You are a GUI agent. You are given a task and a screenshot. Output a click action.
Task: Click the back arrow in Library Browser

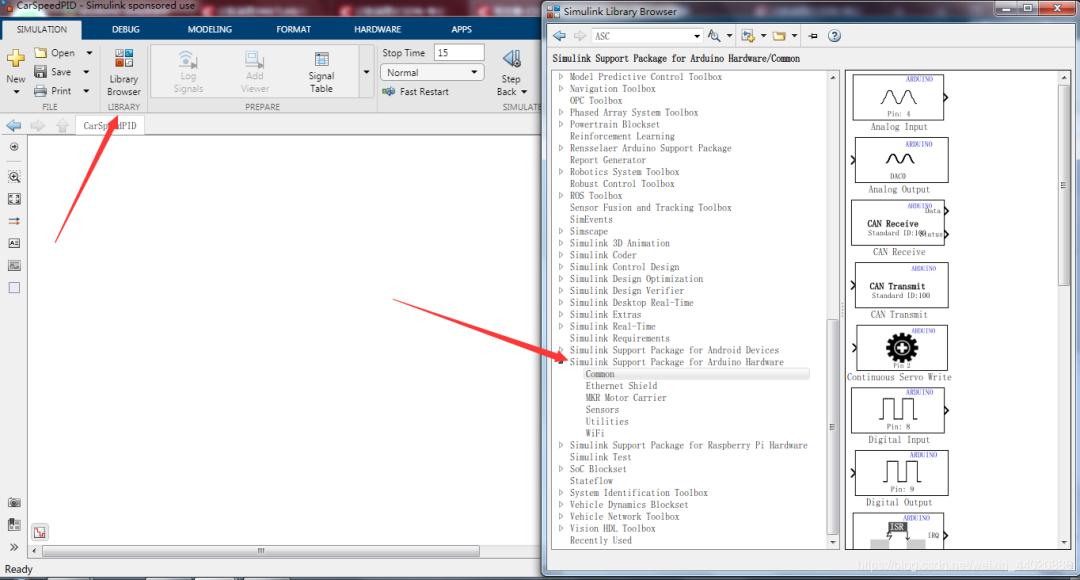click(x=560, y=36)
